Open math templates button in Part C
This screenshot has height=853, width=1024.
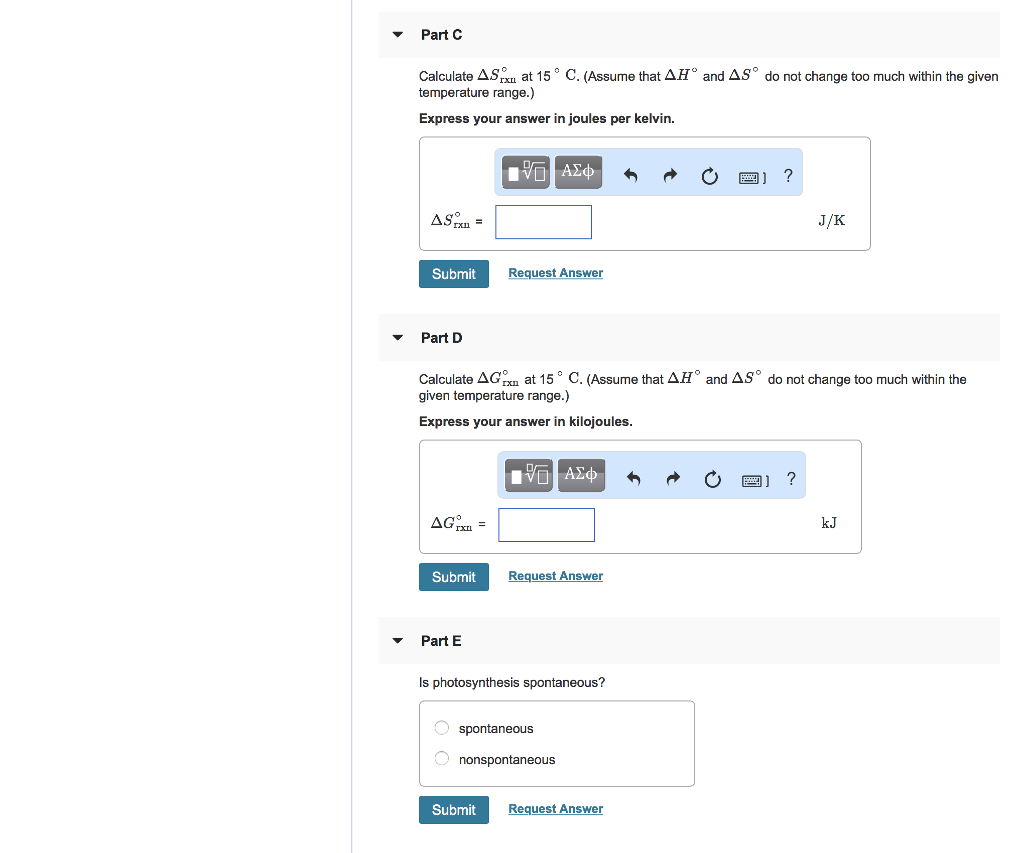[x=526, y=173]
